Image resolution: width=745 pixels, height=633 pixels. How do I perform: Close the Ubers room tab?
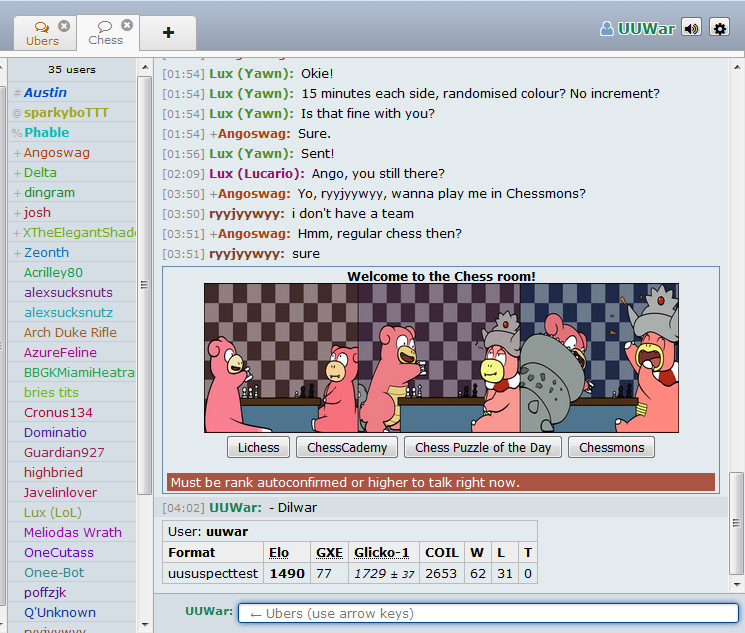(x=64, y=26)
